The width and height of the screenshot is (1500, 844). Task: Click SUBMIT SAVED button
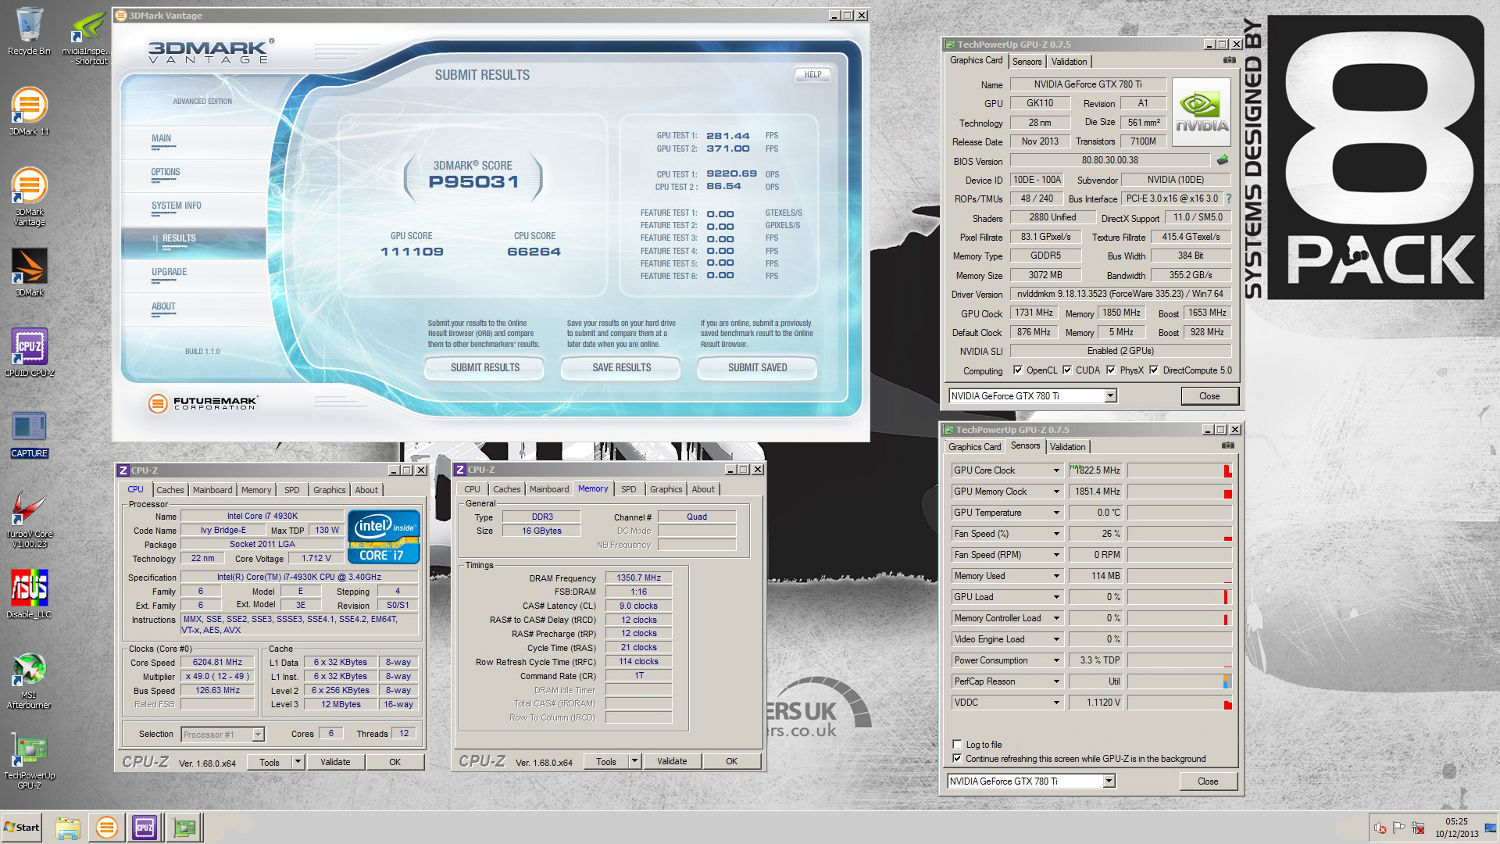pyautogui.click(x=757, y=368)
